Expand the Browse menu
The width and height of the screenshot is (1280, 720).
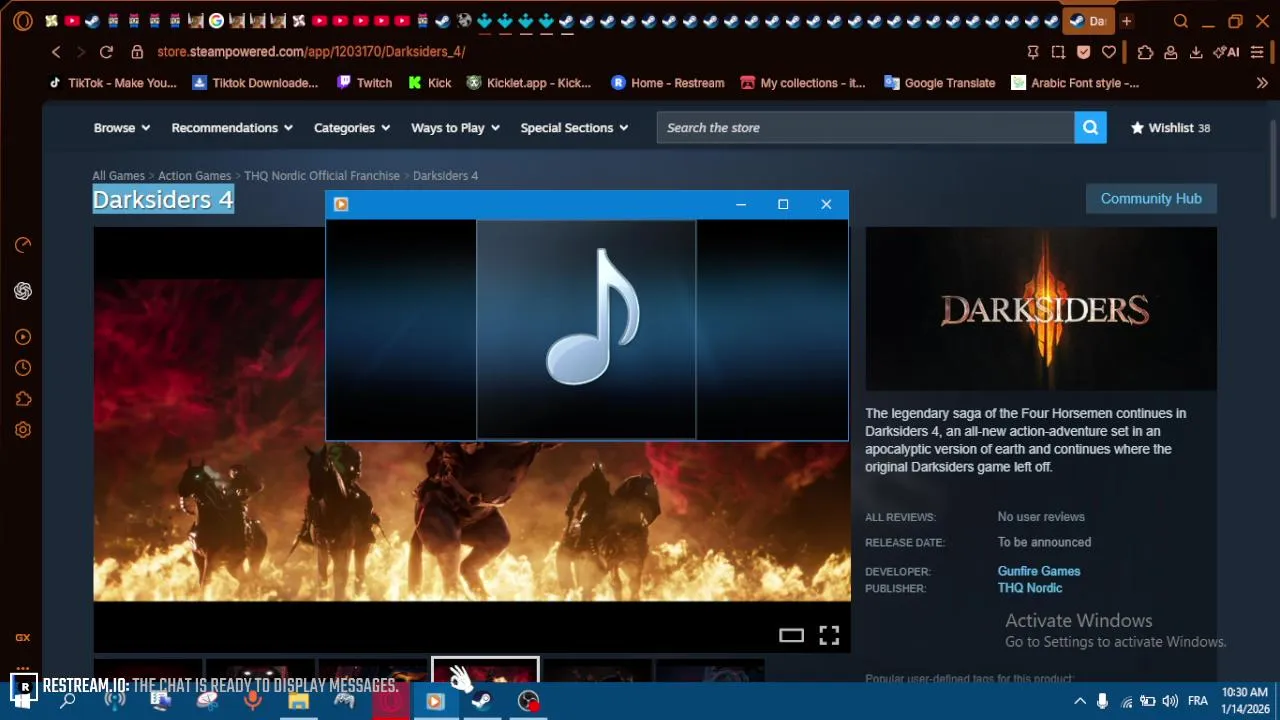click(121, 128)
